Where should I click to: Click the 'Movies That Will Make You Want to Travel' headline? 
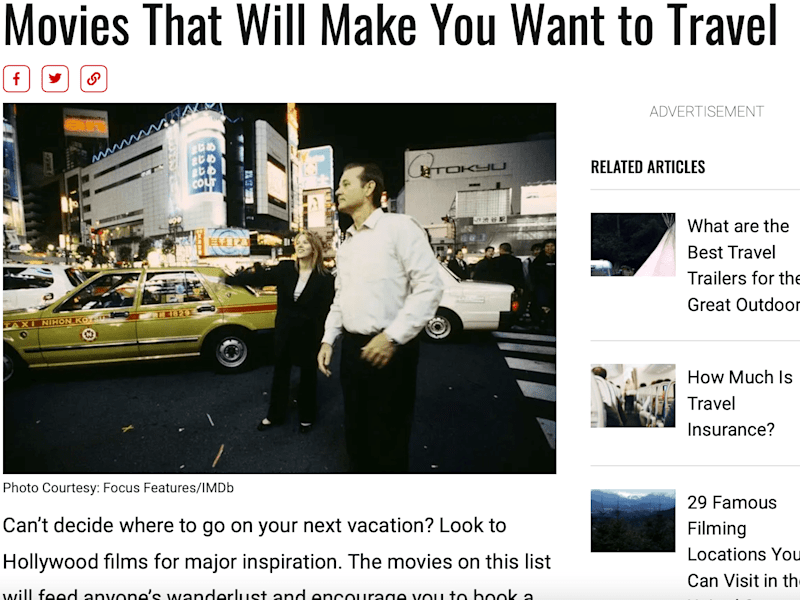click(390, 24)
